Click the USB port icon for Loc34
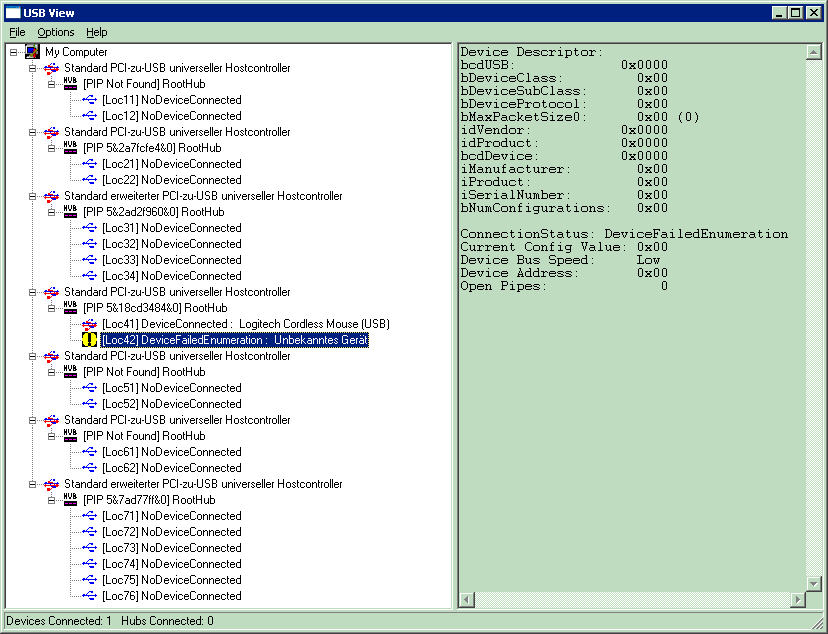828x634 pixels. point(90,276)
